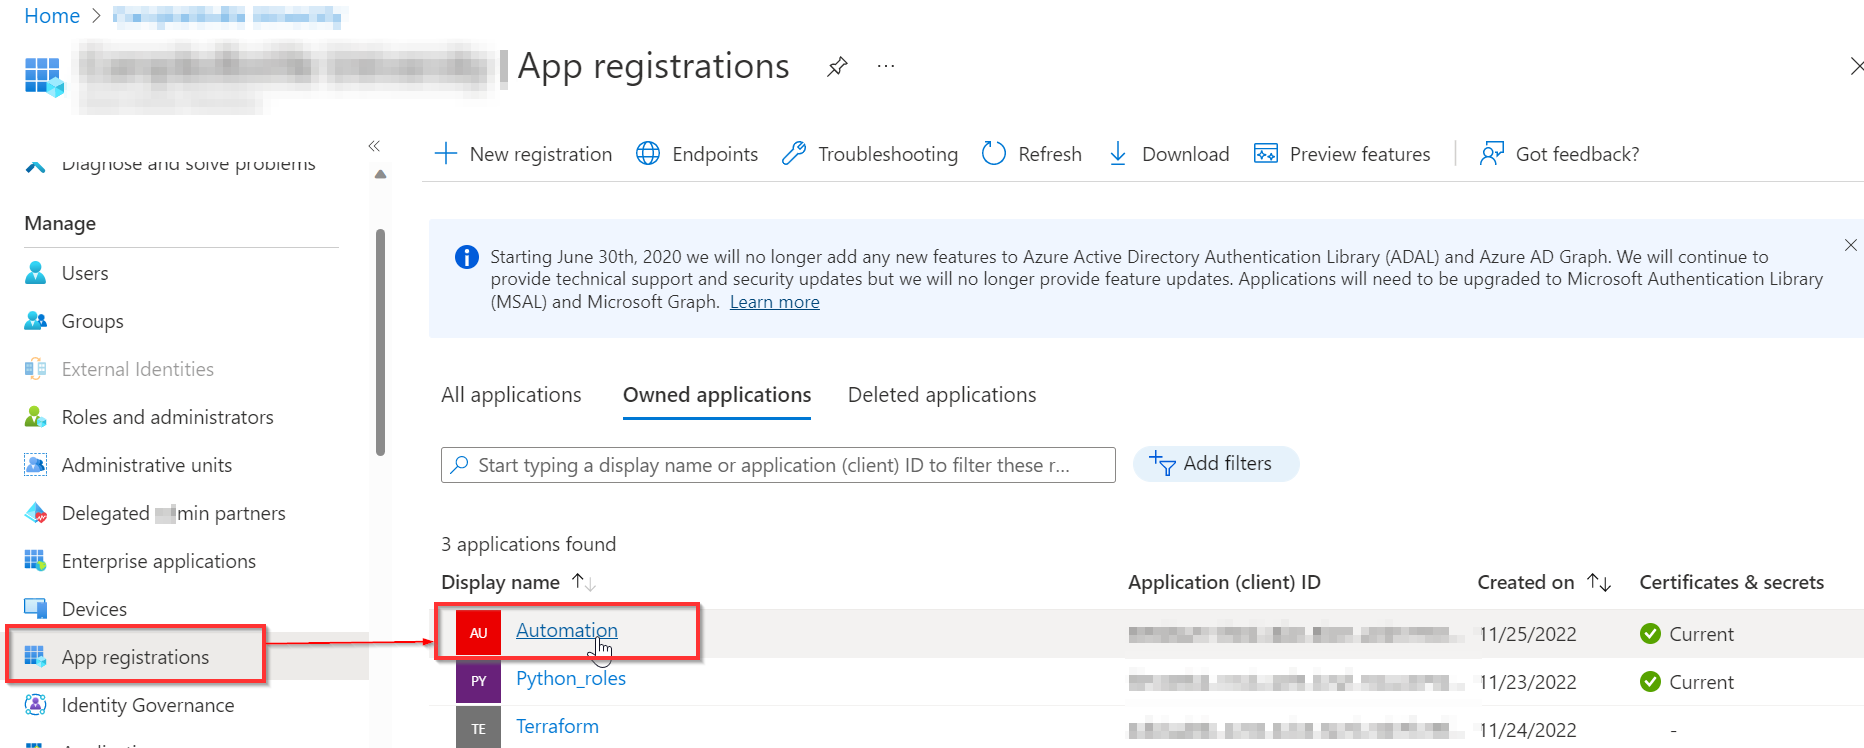Image resolution: width=1864 pixels, height=748 pixels.
Task: Follow the Learn more link
Action: 774,302
